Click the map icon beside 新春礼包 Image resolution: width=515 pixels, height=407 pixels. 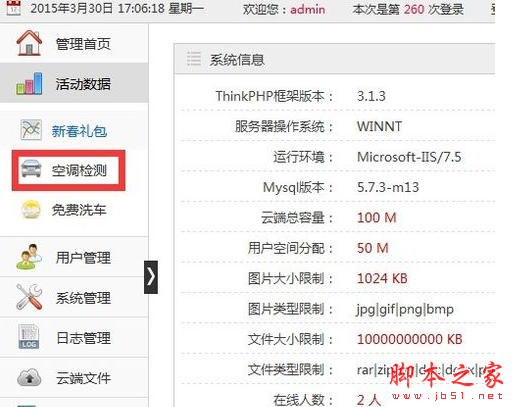31,129
